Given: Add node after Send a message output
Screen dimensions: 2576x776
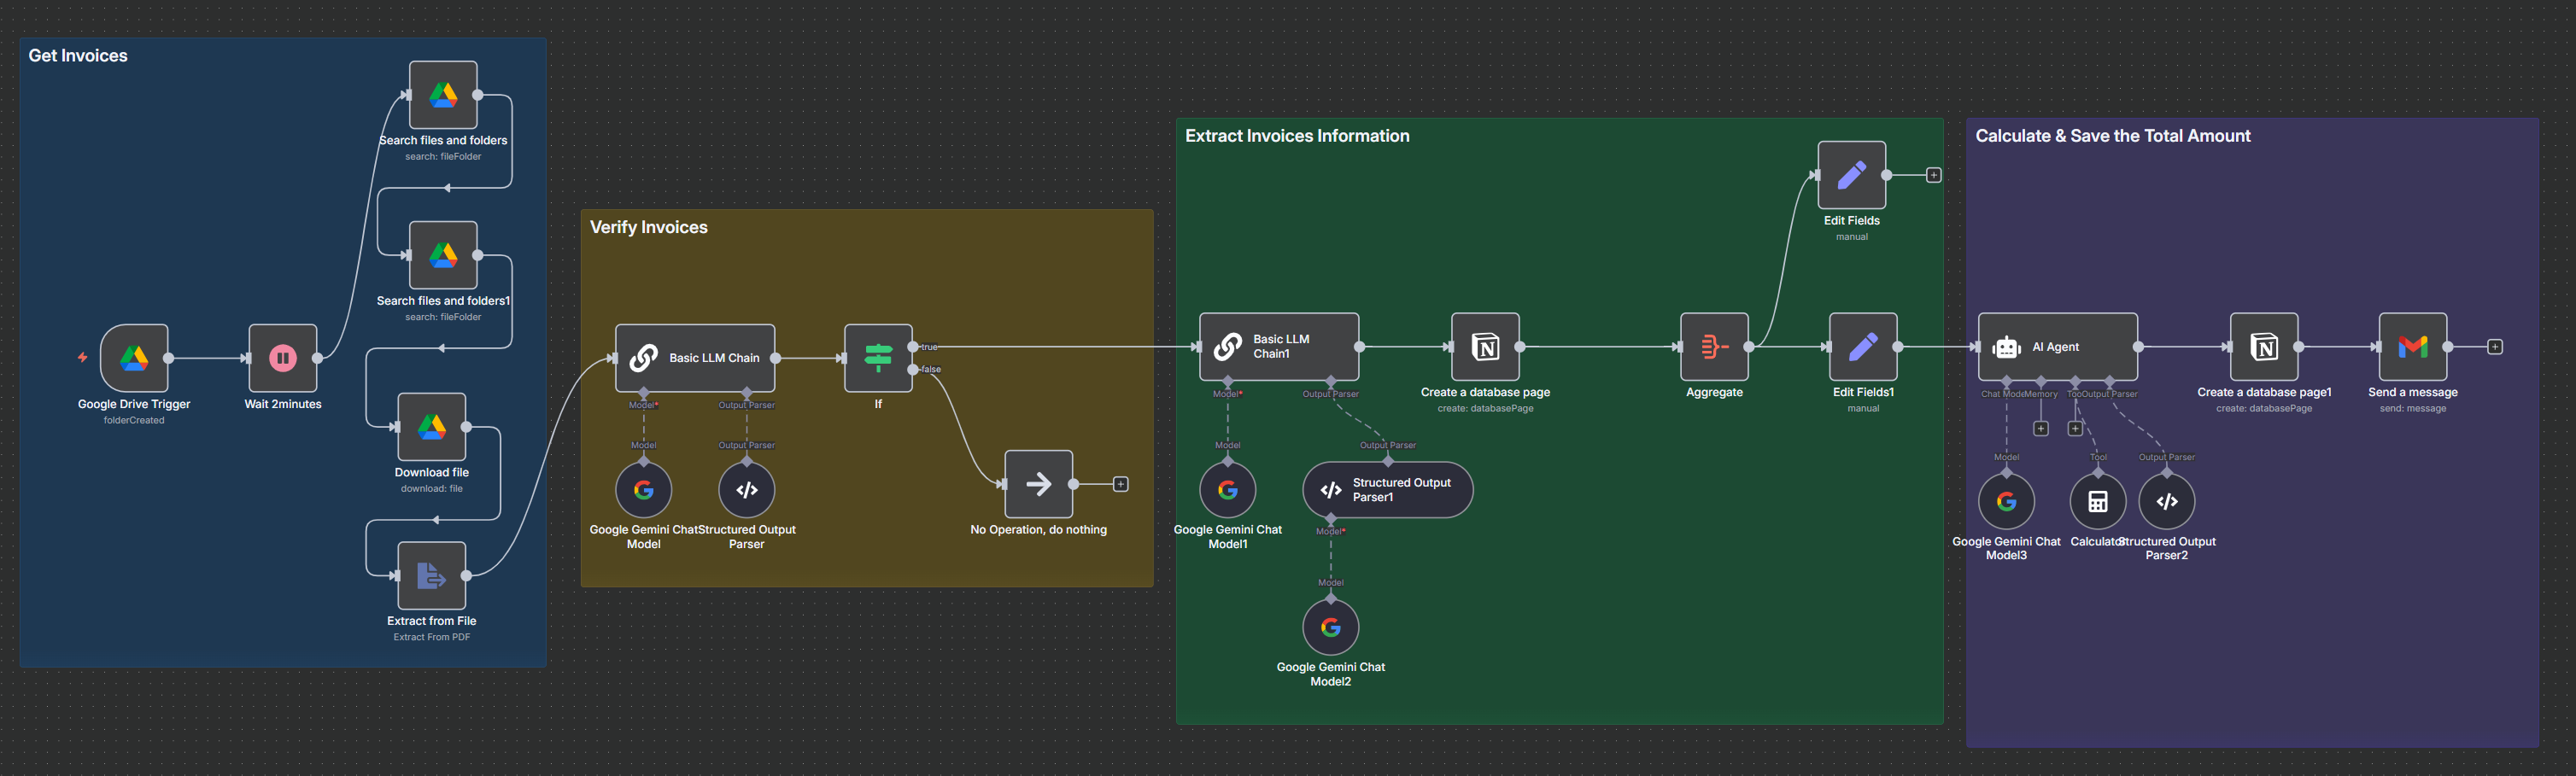Looking at the screenshot, I should 2495,347.
